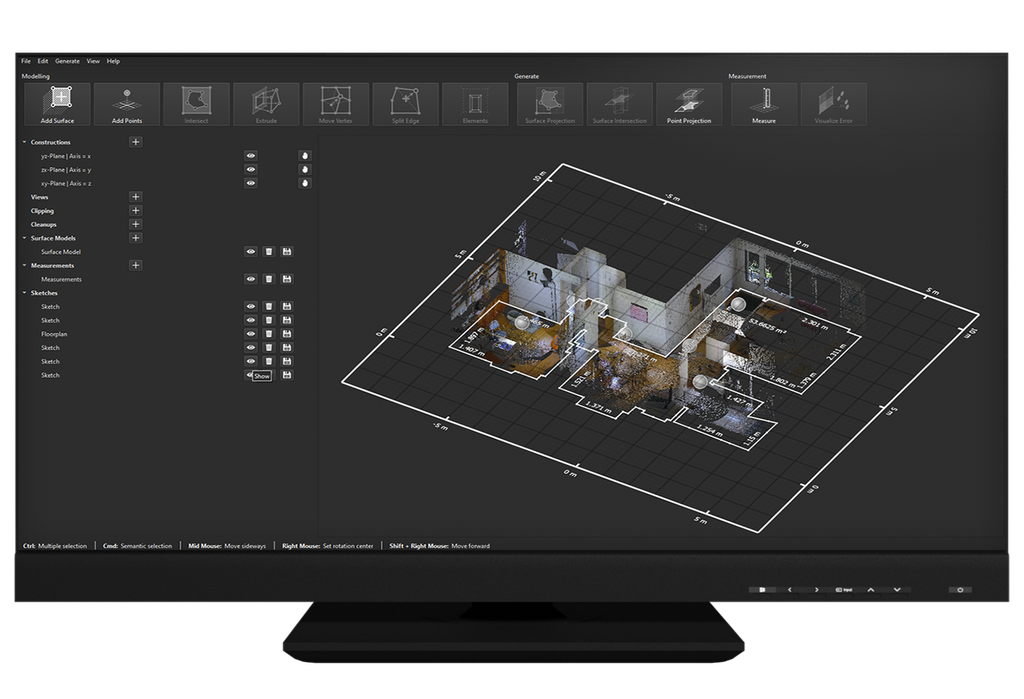Open the yz-Plane color droplet
The image size is (1024, 699).
point(305,155)
